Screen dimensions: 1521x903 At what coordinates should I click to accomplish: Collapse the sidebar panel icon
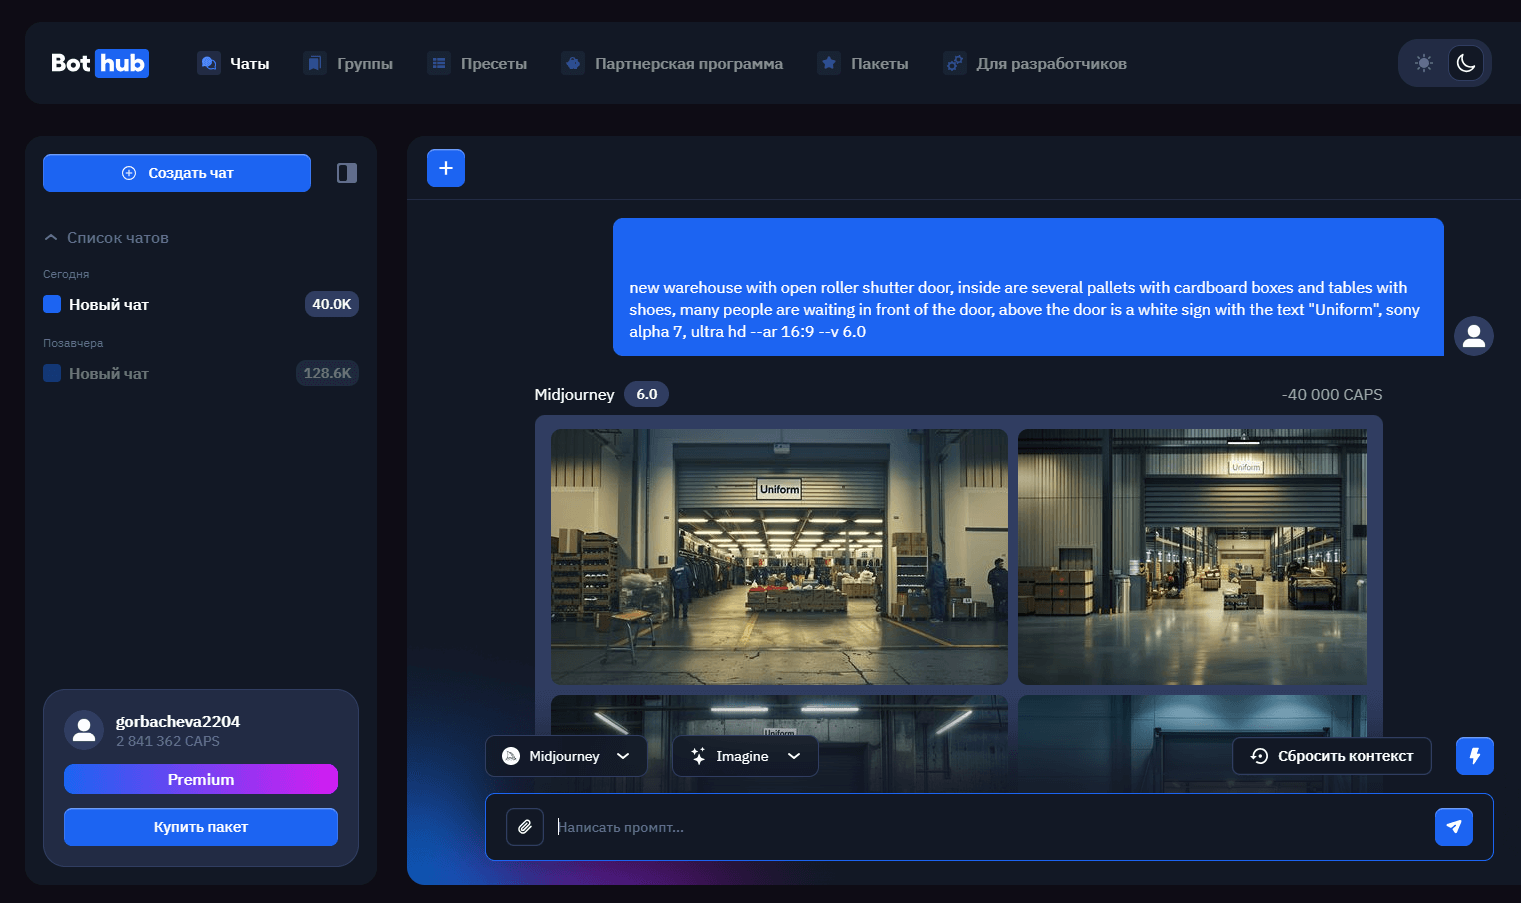(x=347, y=173)
